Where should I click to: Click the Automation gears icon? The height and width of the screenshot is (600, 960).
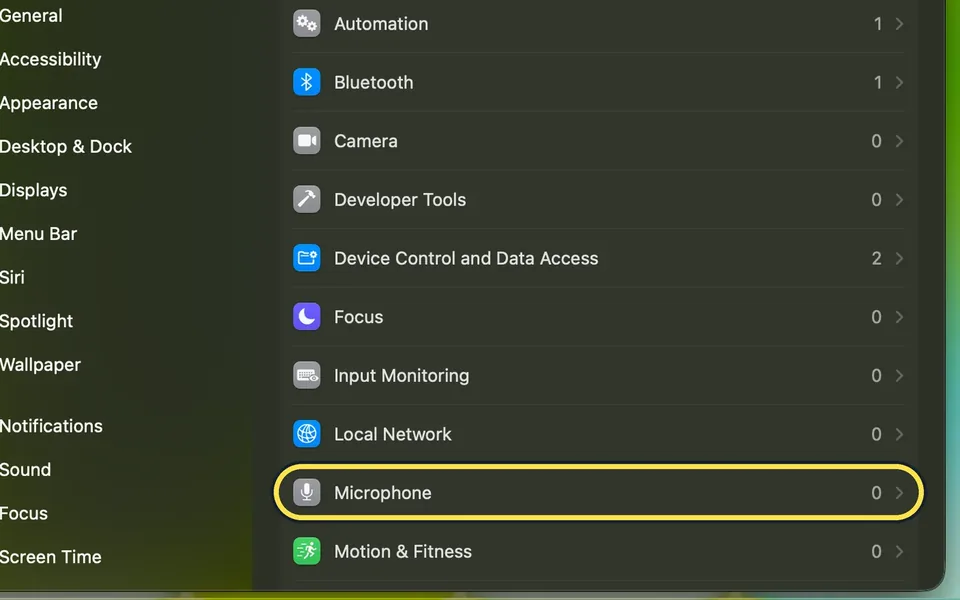(307, 24)
